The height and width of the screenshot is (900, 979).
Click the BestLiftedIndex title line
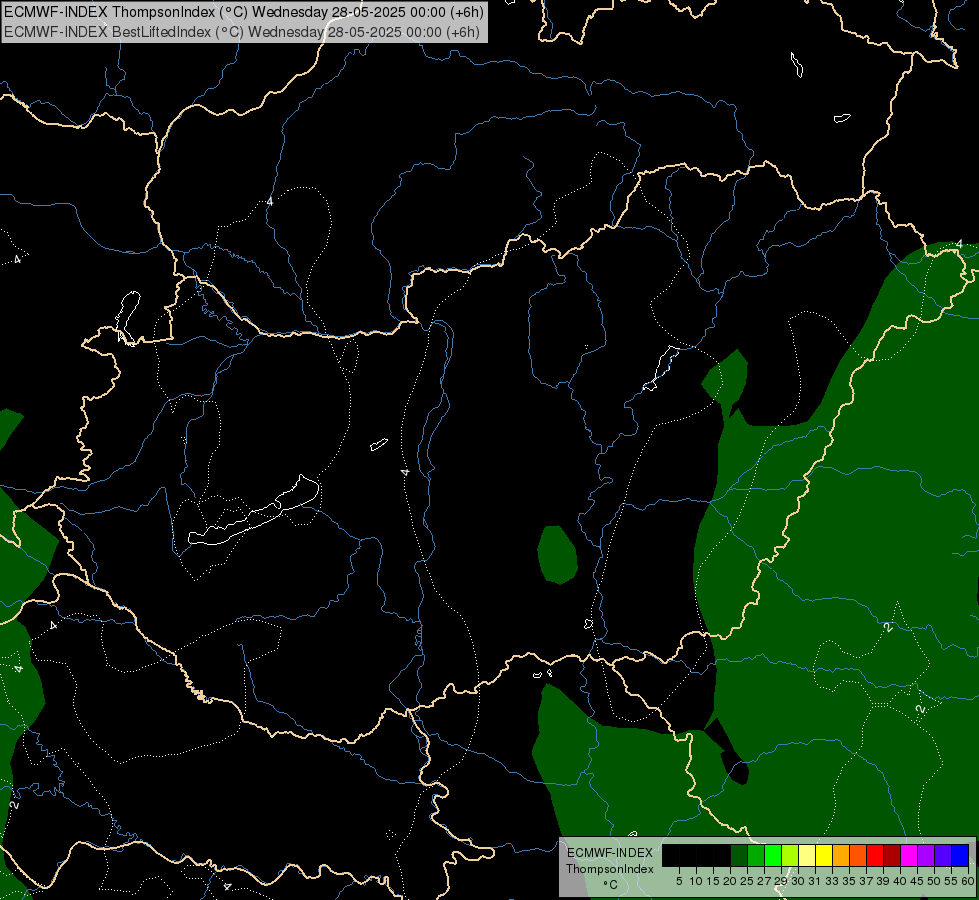(x=242, y=32)
